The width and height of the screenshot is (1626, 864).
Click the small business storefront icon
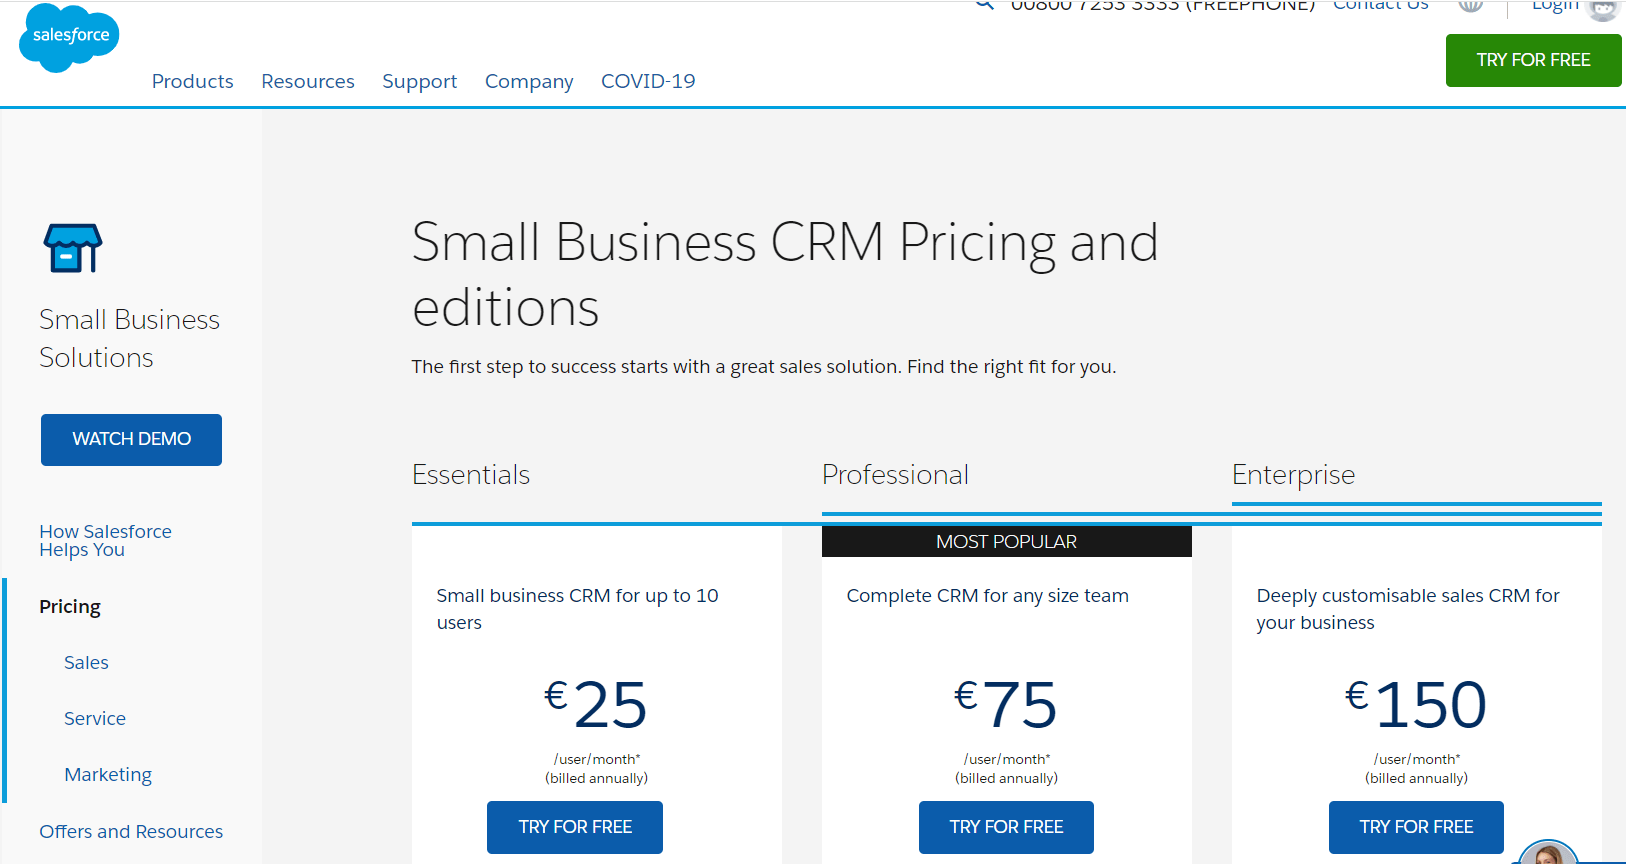coord(73,248)
